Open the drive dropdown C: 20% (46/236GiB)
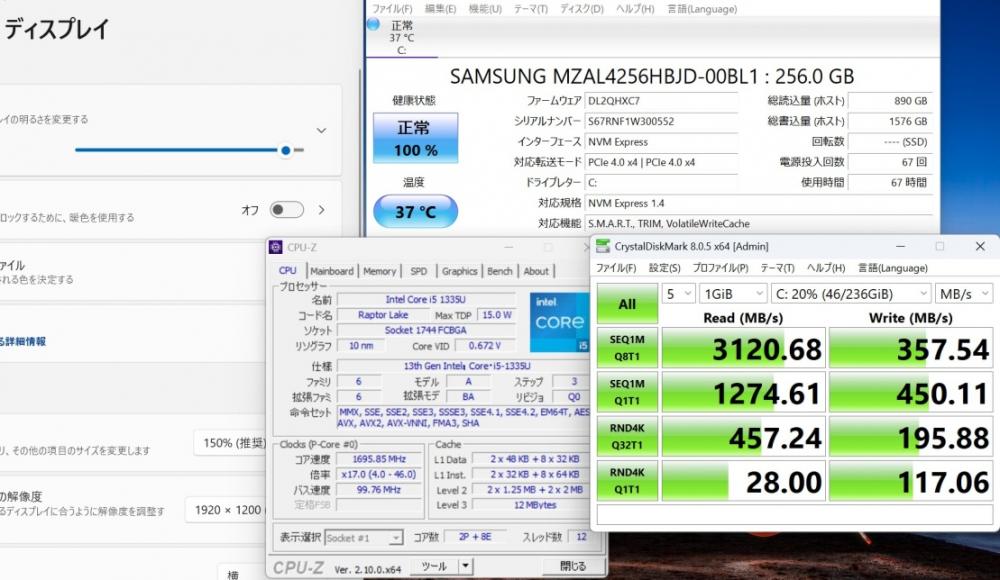Viewport: 1000px width, 580px height. (851, 294)
